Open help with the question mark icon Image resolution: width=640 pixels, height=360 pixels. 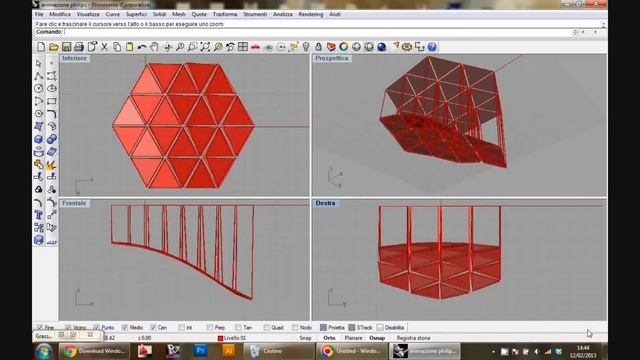tap(432, 47)
